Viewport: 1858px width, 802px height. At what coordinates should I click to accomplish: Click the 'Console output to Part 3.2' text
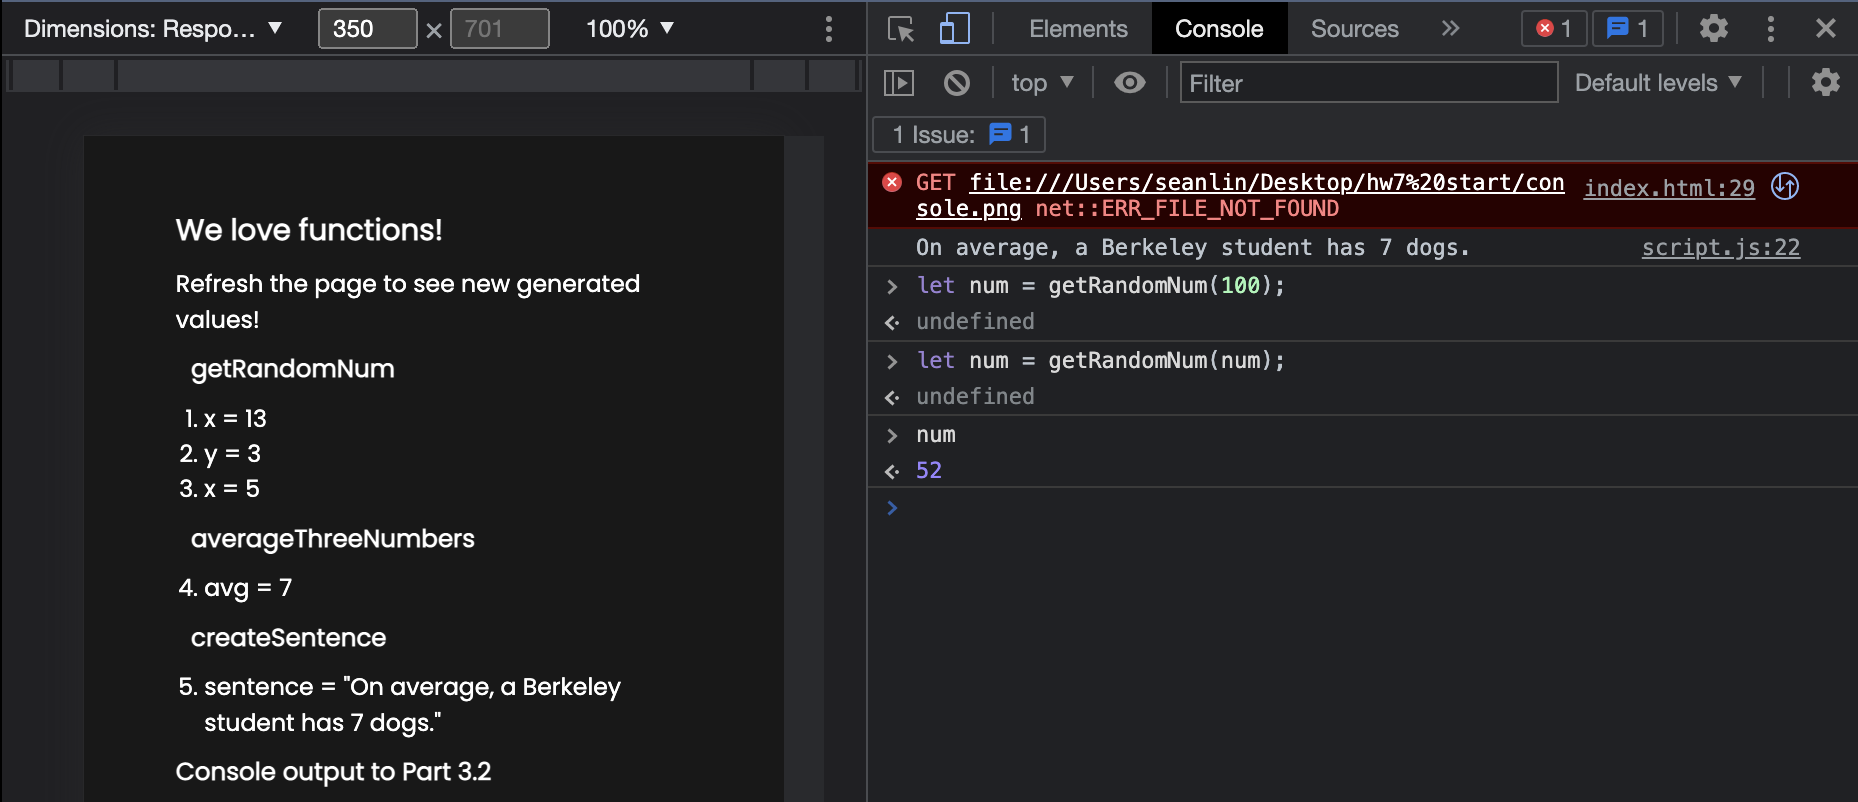coord(333,772)
